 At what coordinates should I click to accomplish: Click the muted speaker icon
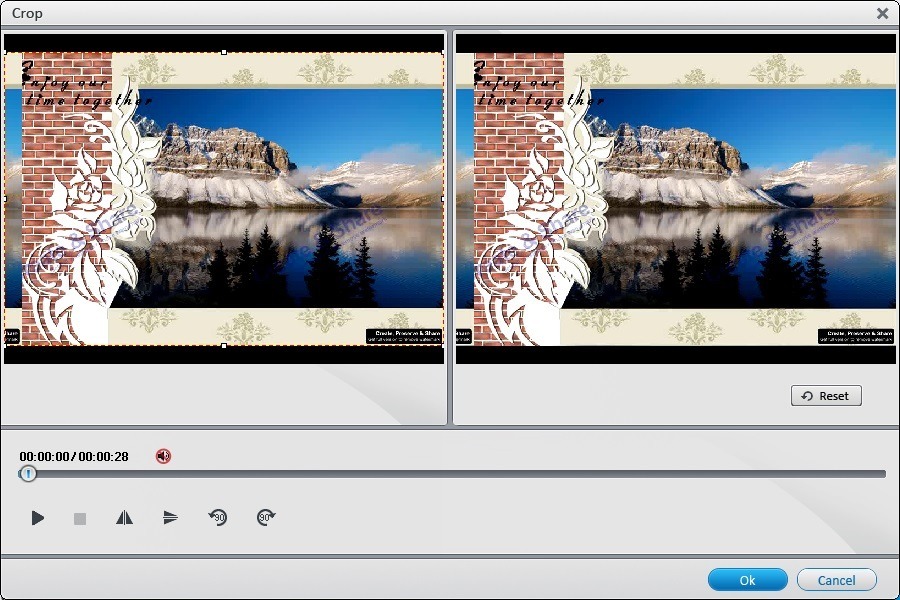(162, 455)
